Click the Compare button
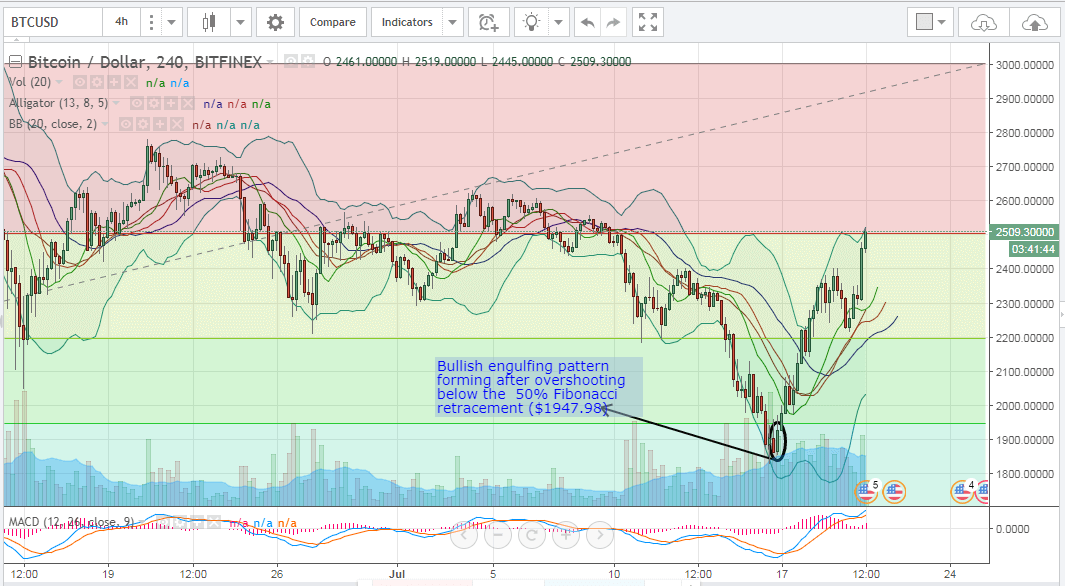Screen dimensions: 1065x586 coord(333,22)
